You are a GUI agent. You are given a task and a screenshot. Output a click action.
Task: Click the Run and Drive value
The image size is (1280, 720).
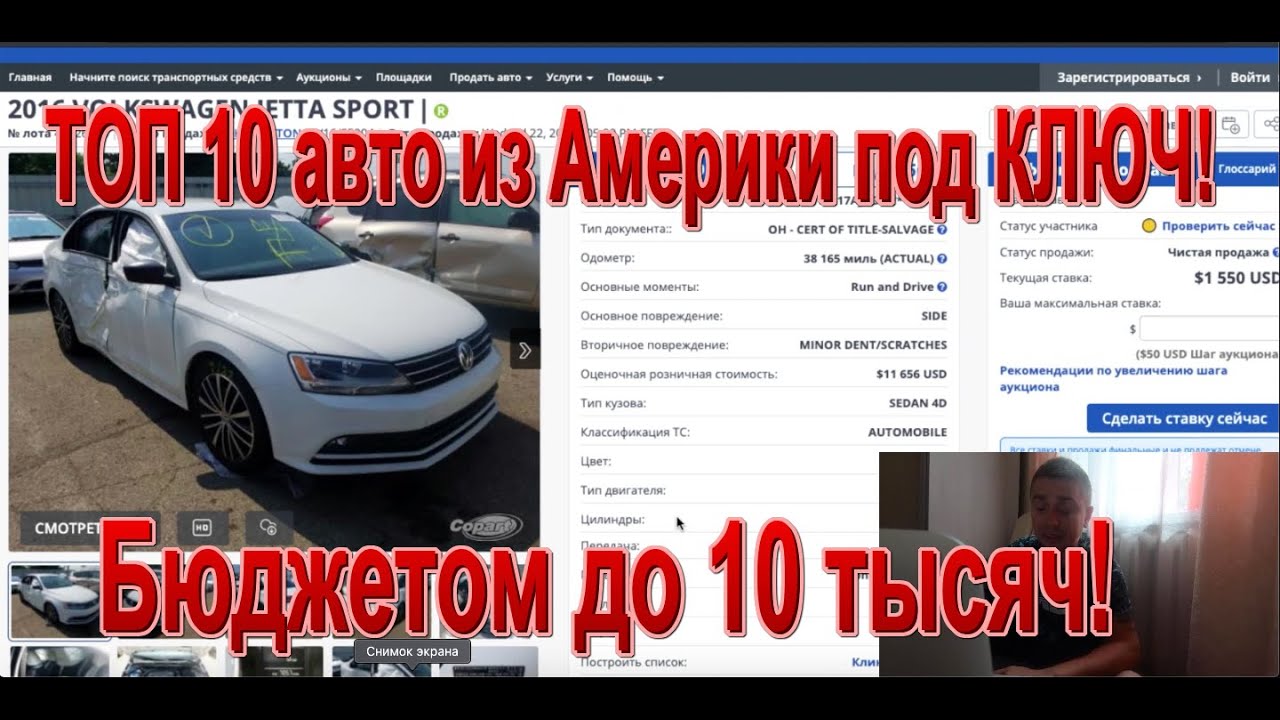point(892,287)
